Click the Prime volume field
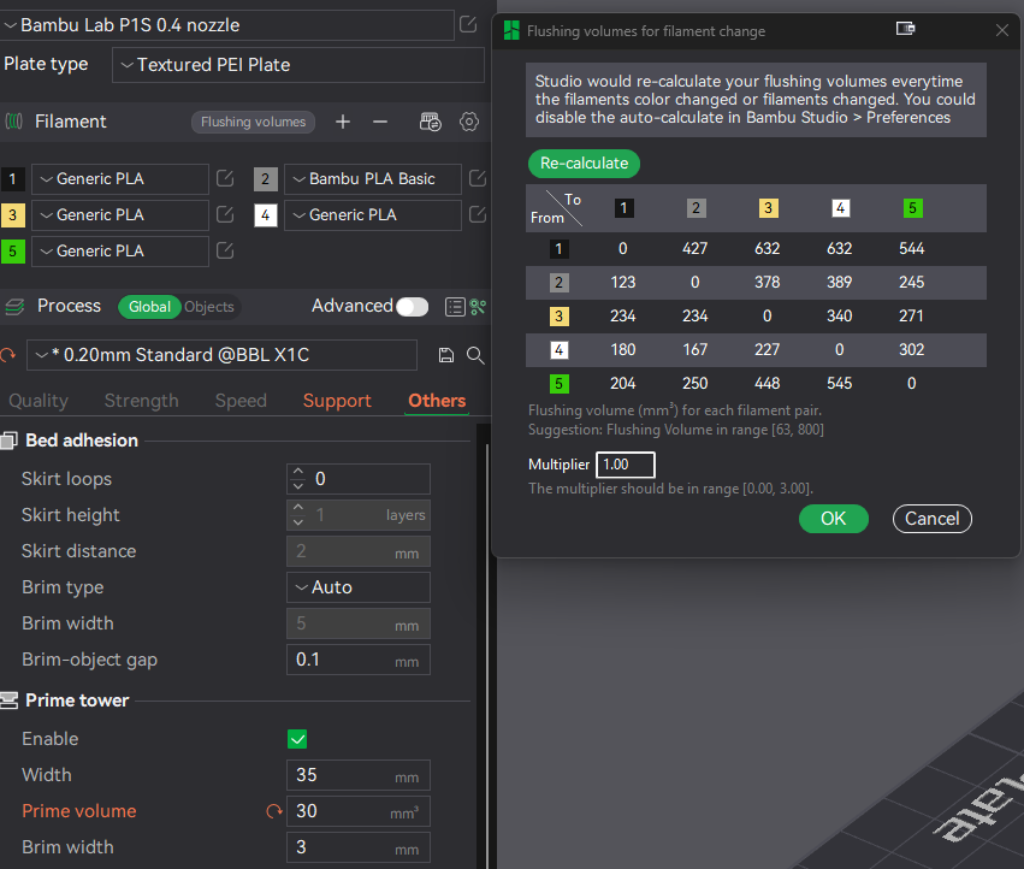This screenshot has height=869, width=1024. click(x=359, y=811)
